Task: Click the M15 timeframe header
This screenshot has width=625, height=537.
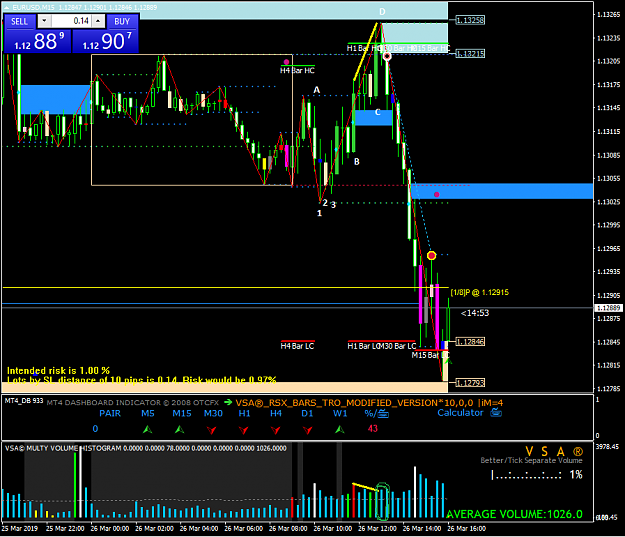Action: (x=182, y=413)
